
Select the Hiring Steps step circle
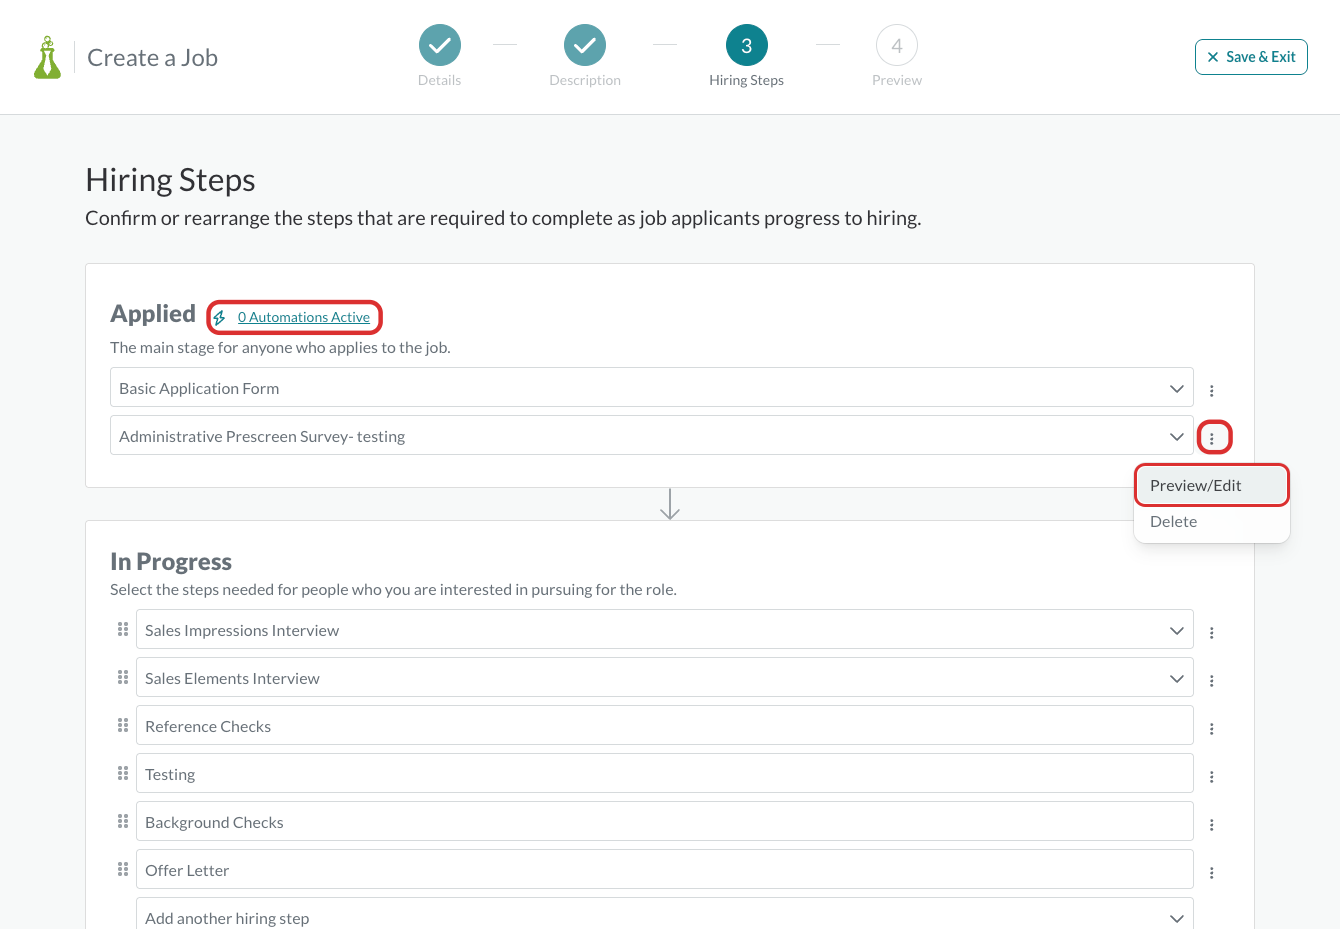coord(747,45)
